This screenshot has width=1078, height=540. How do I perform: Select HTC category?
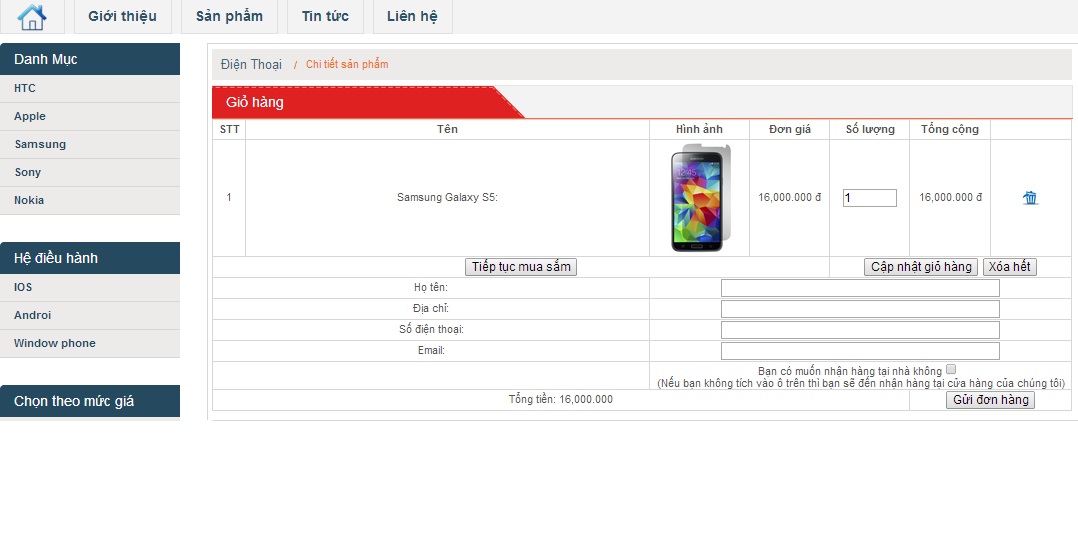(90, 89)
